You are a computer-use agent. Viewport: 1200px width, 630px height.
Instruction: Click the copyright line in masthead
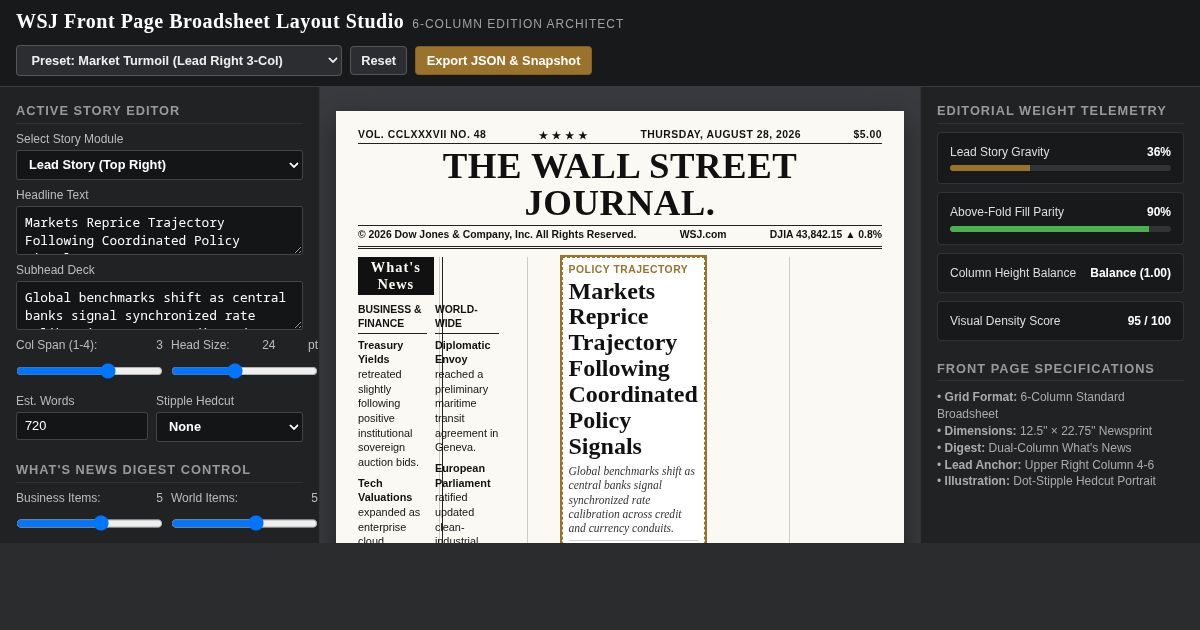[x=497, y=234]
